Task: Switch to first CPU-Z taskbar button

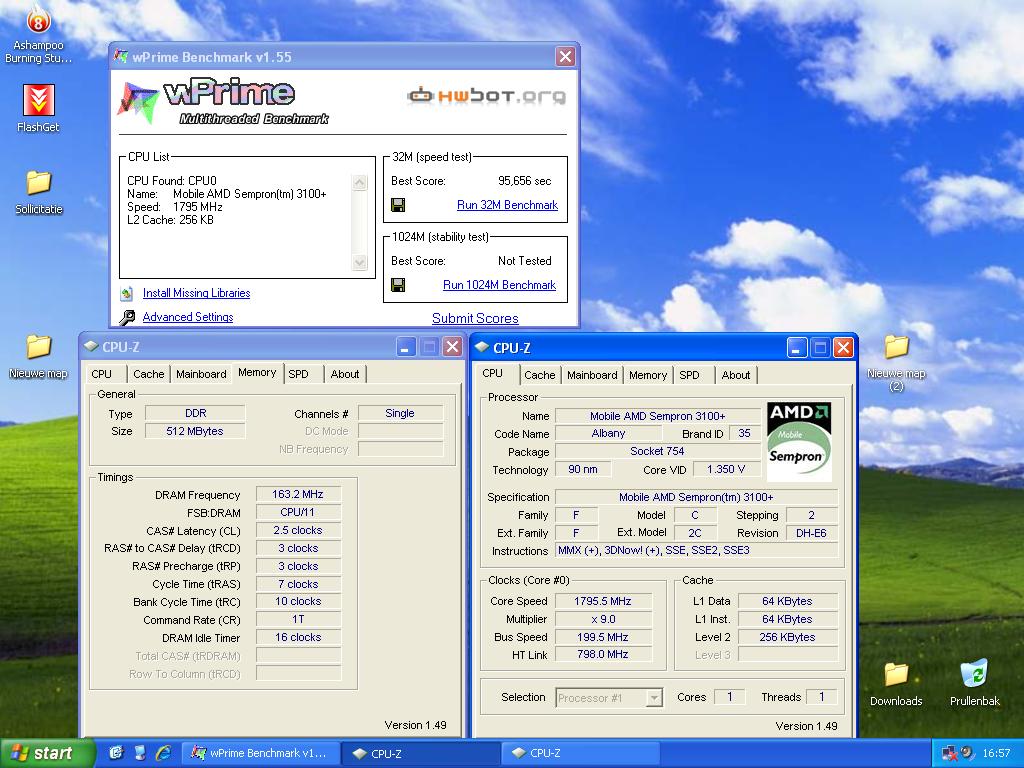Action: (421, 753)
